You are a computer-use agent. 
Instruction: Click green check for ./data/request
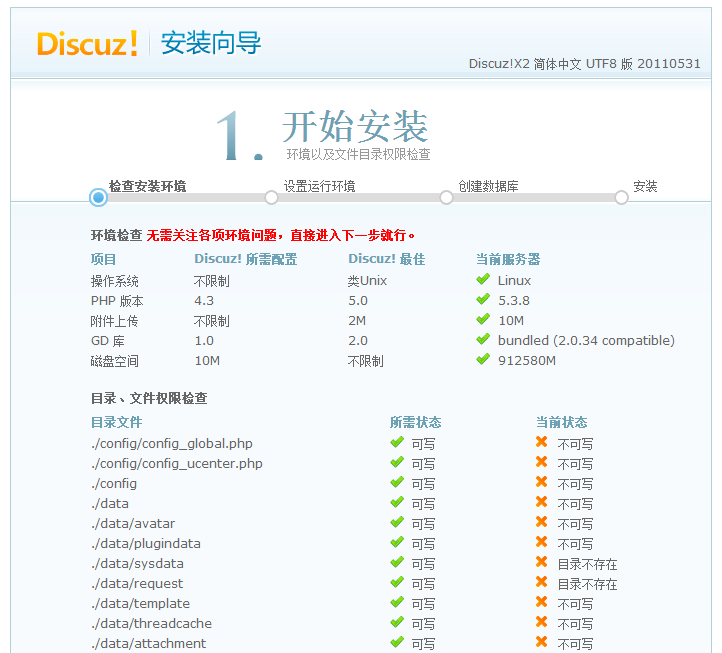[x=397, y=582]
